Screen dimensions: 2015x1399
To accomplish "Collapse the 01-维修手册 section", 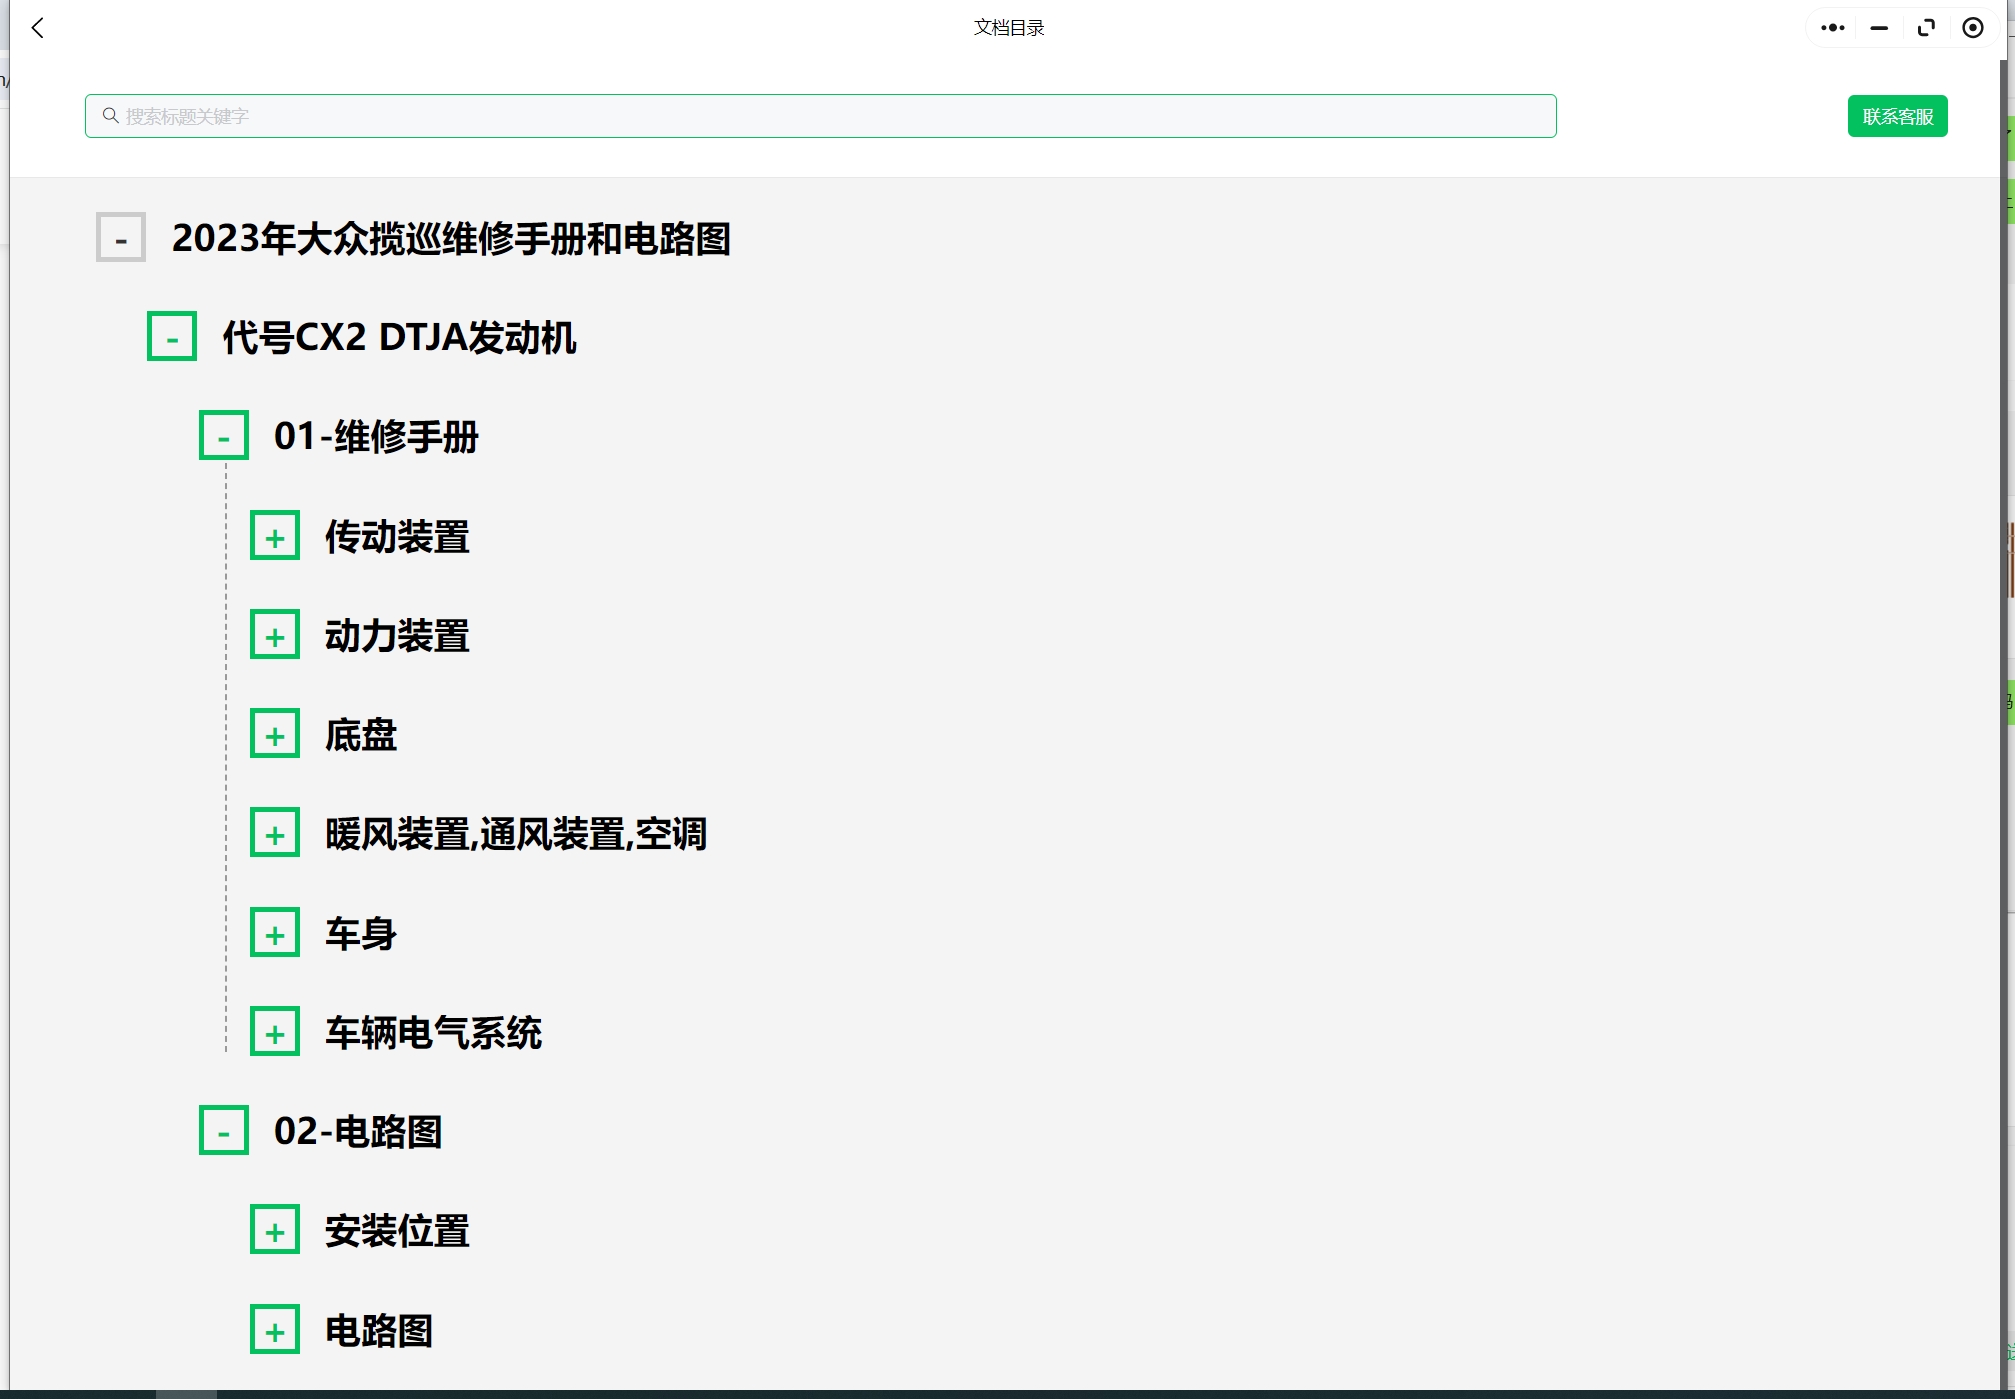I will 224,436.
